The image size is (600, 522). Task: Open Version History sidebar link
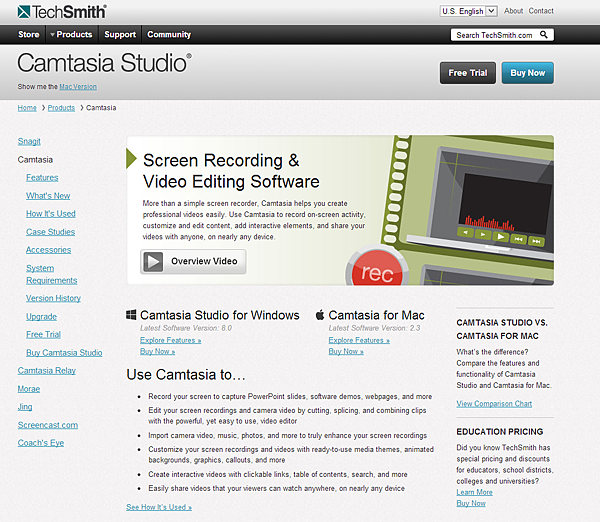pos(54,298)
